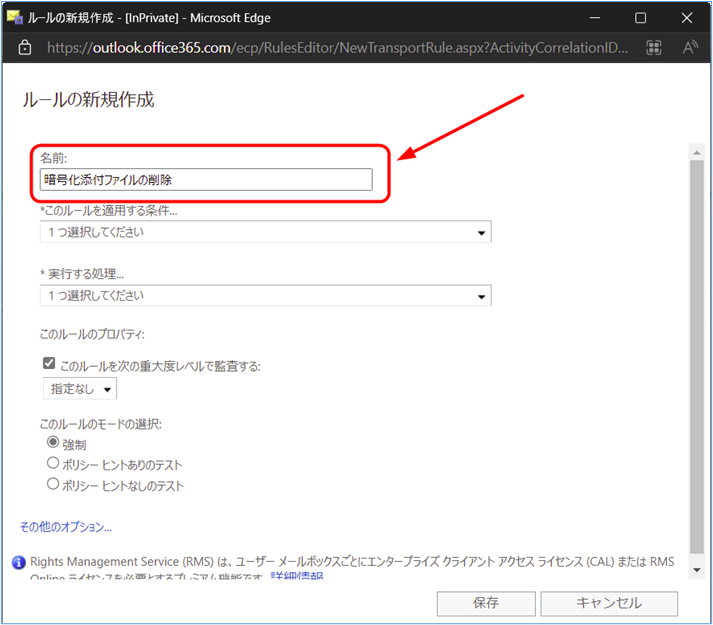This screenshot has width=713, height=625.
Task: Open the apps grid icon in address bar
Action: (x=654, y=47)
